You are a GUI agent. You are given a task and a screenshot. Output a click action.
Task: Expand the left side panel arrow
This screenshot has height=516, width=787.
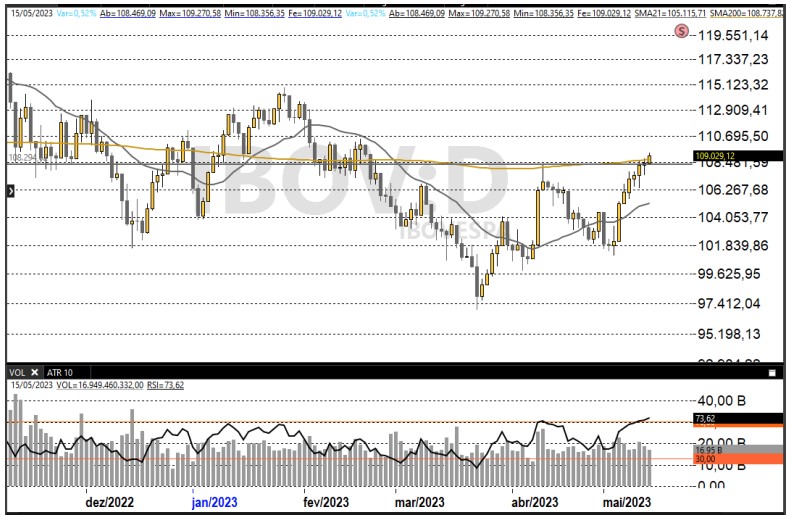[11, 189]
